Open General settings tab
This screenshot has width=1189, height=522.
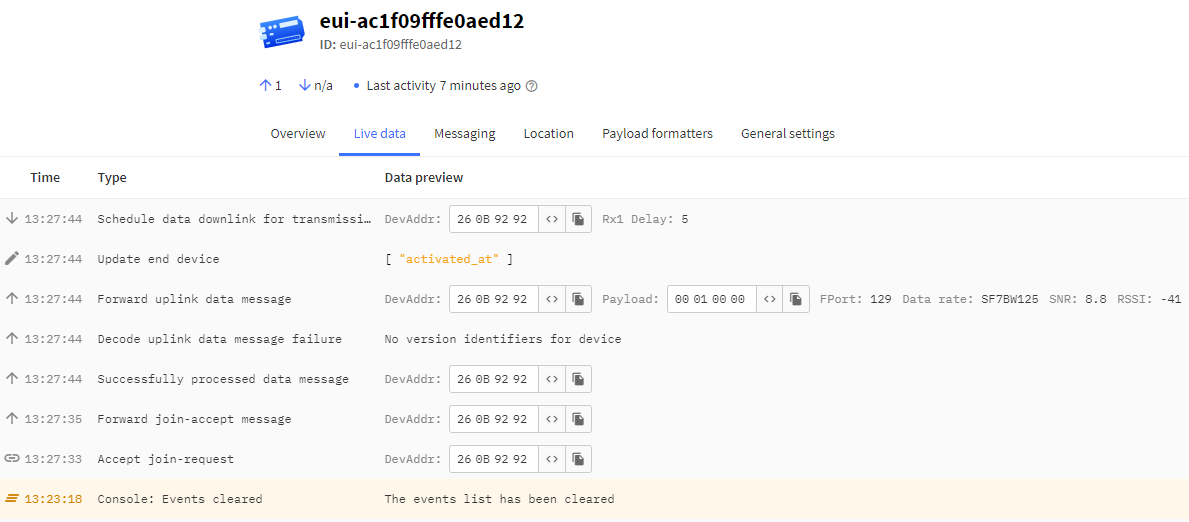click(x=787, y=134)
